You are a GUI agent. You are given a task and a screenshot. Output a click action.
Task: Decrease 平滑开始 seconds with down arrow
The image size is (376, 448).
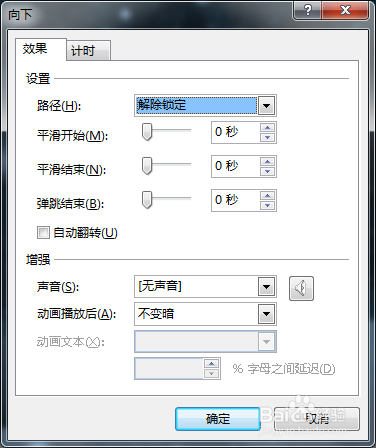point(267,137)
